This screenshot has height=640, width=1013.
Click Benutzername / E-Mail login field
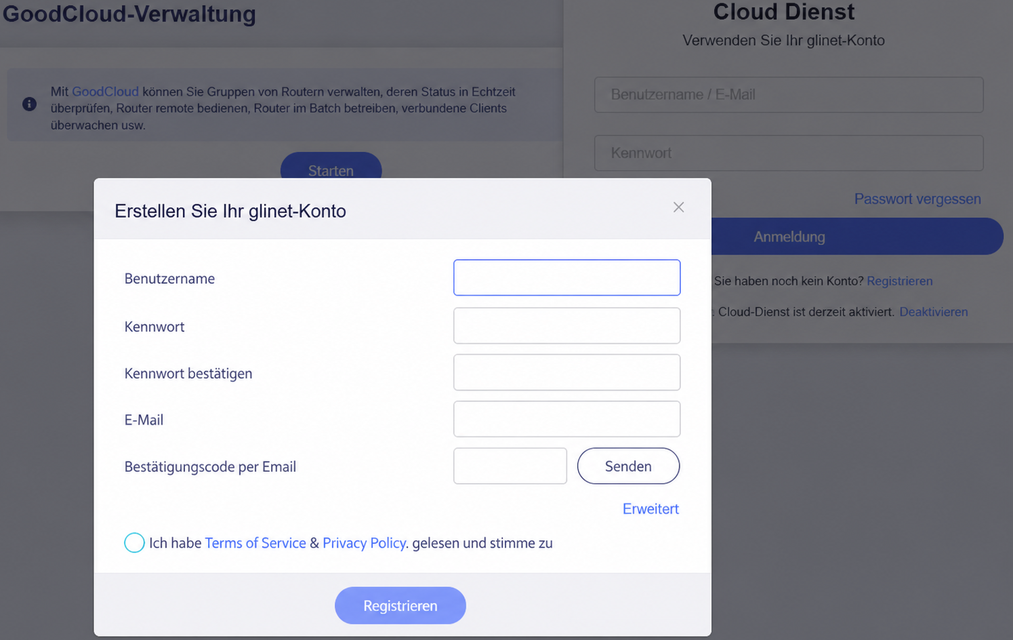(789, 95)
